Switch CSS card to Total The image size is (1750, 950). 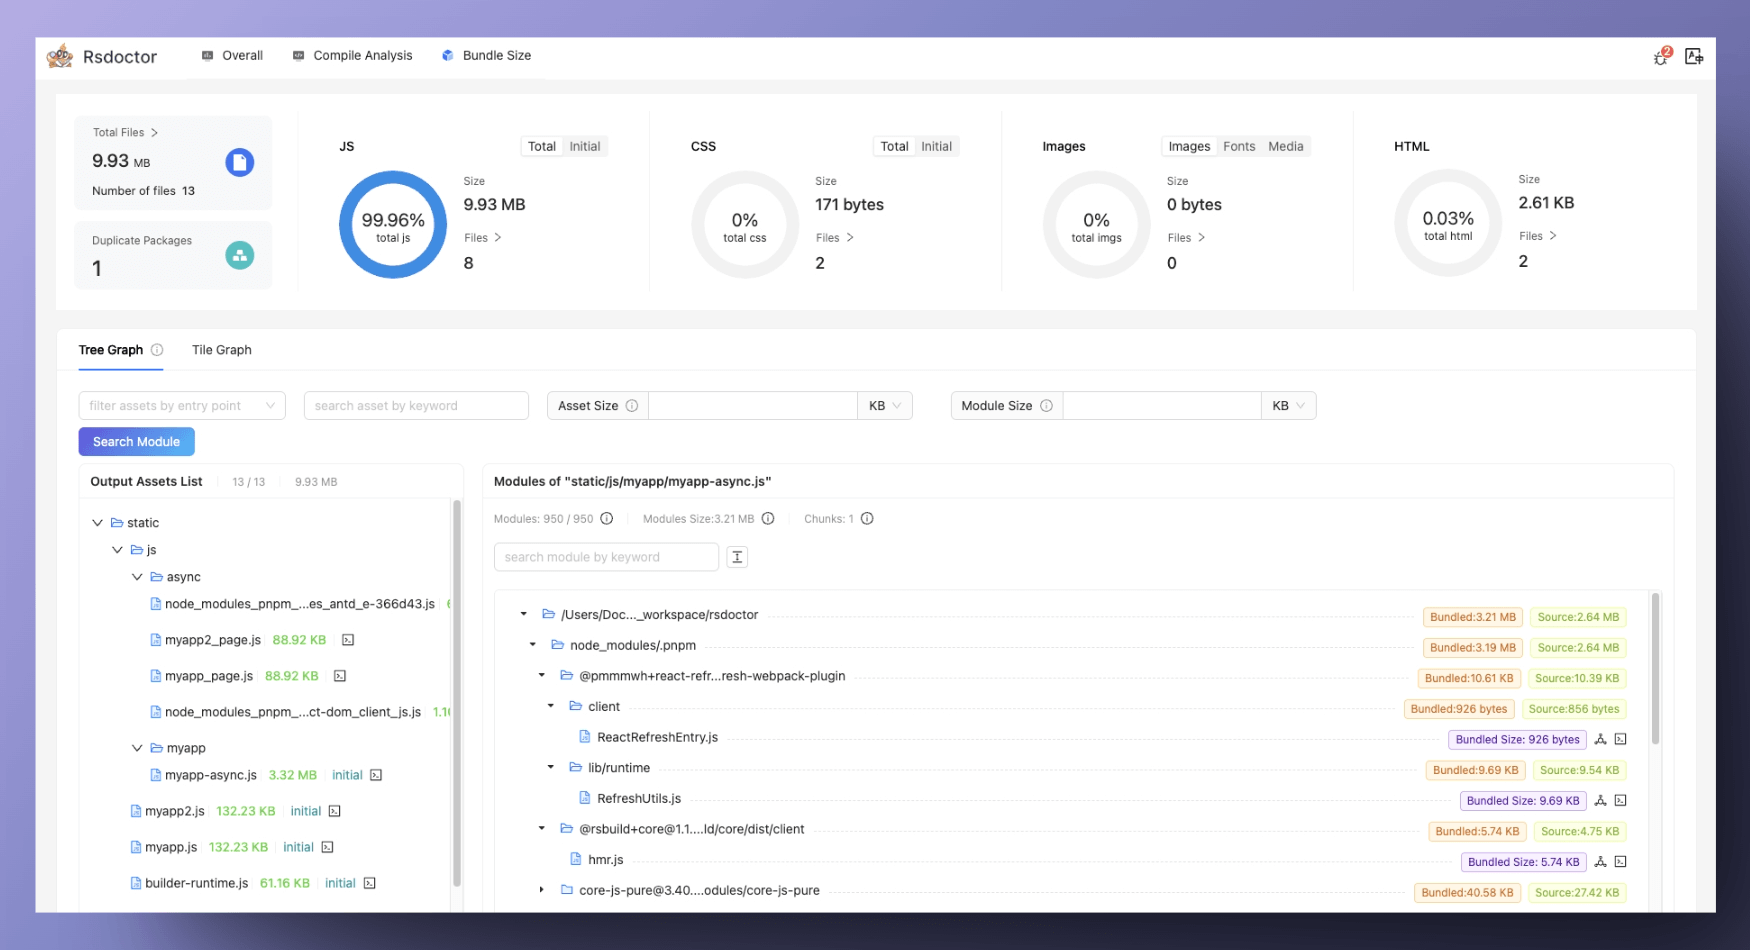894,146
